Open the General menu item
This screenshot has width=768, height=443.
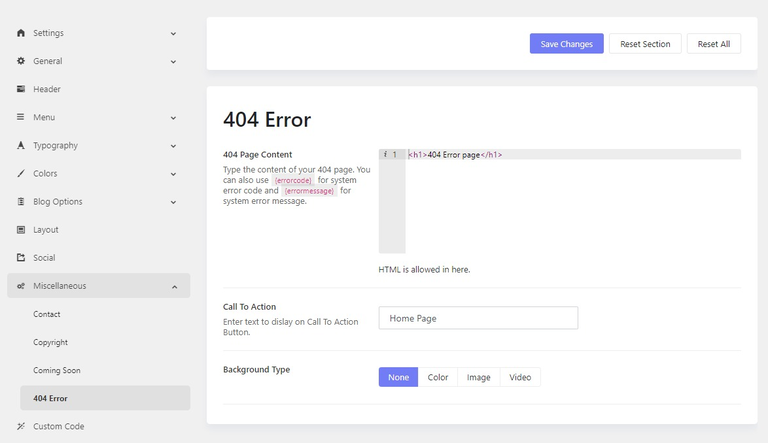(98, 61)
